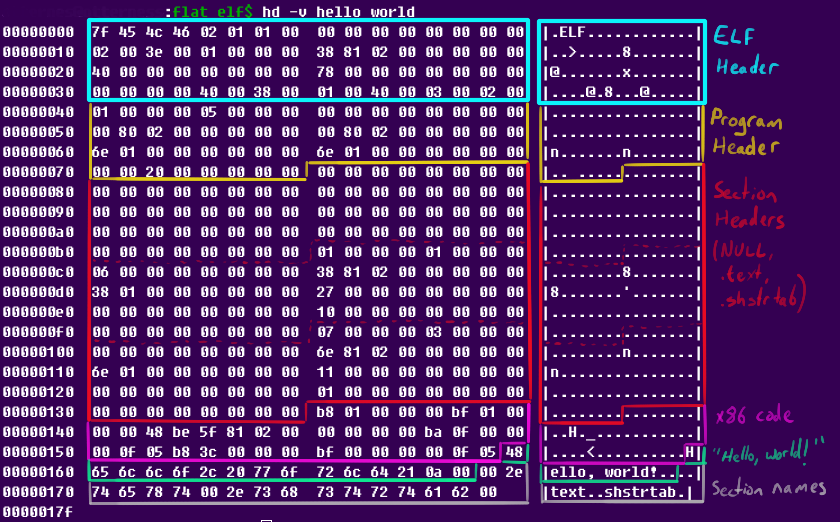Click the red '.shstrtab)' annotation text

pyautogui.click(x=747, y=299)
